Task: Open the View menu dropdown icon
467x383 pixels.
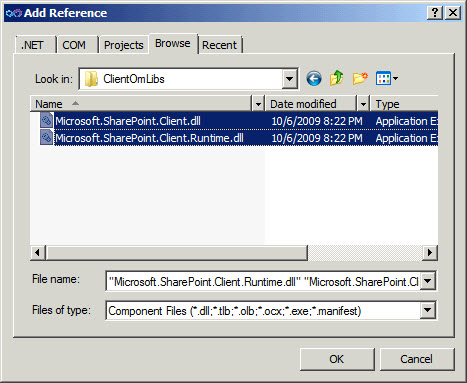Action: pos(387,79)
